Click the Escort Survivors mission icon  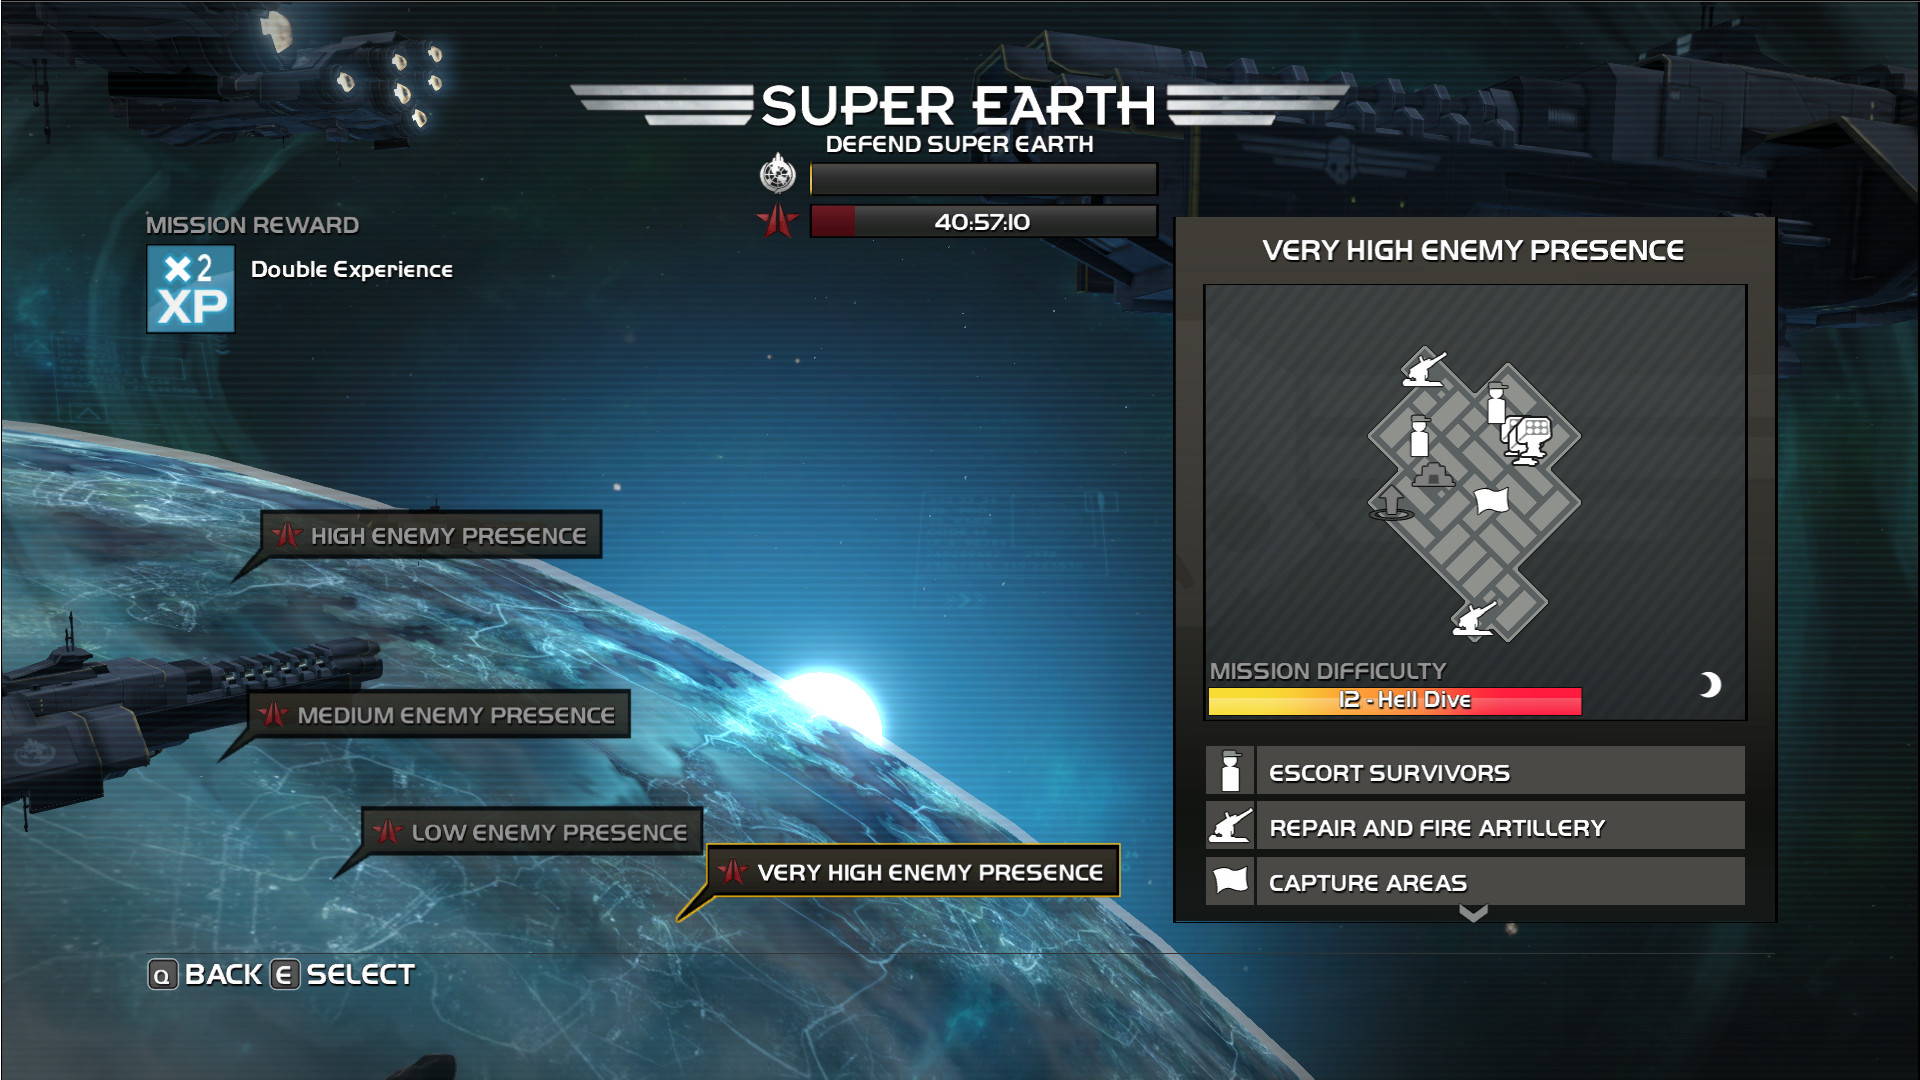1228,771
